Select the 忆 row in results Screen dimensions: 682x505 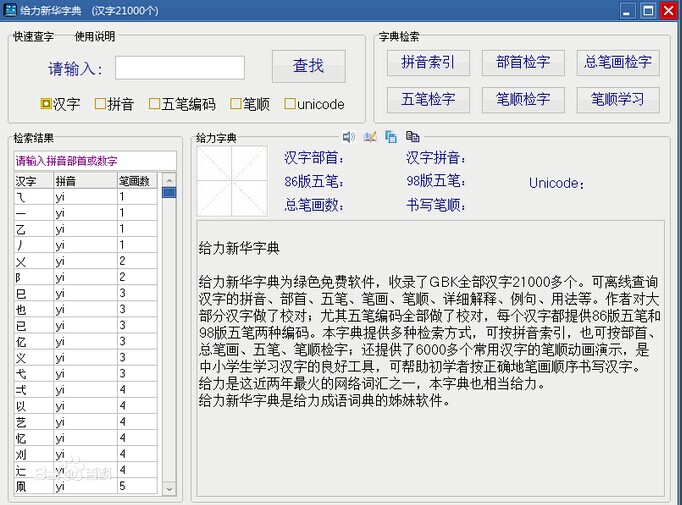[86, 438]
